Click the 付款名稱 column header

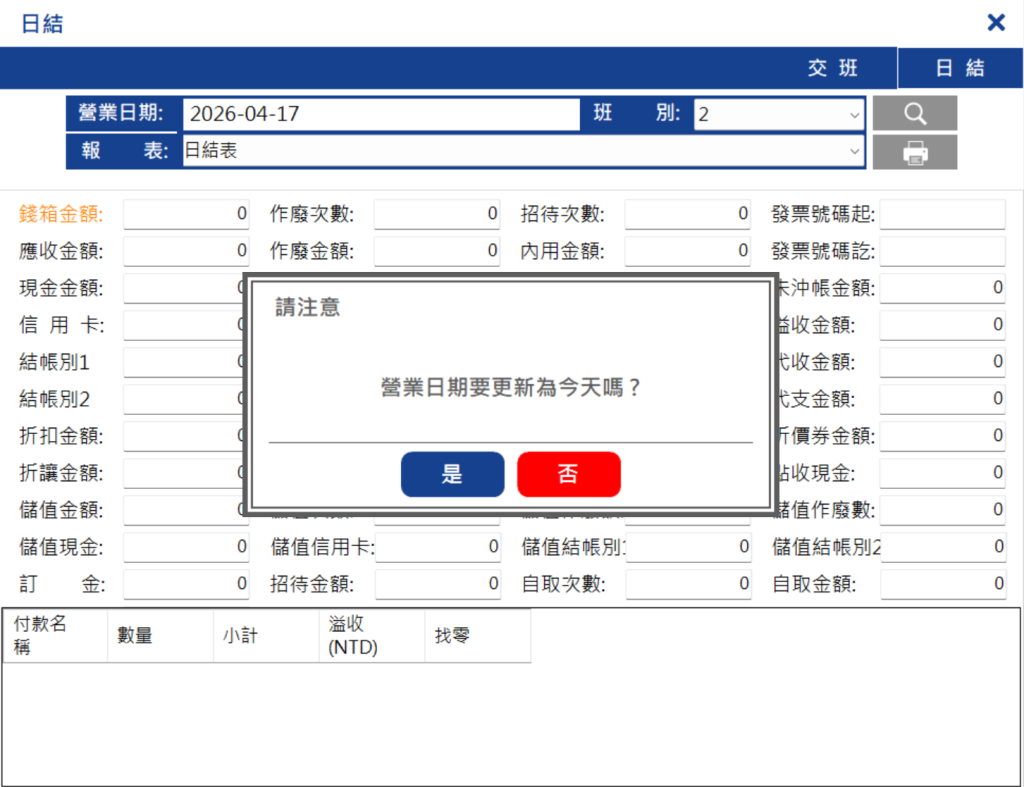coord(55,635)
